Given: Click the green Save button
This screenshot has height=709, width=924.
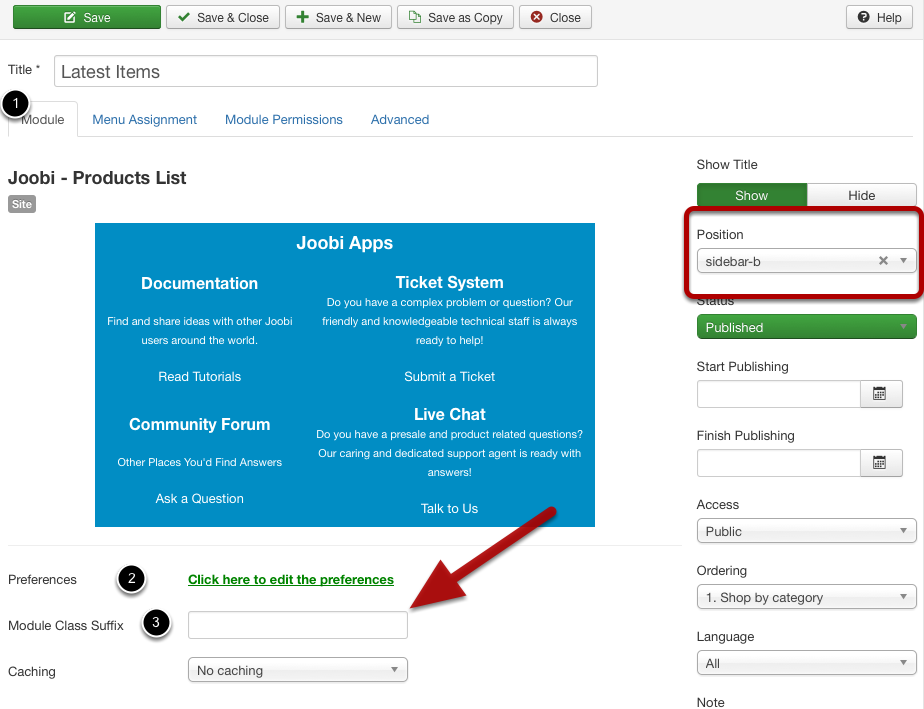Looking at the screenshot, I should coord(87,17).
